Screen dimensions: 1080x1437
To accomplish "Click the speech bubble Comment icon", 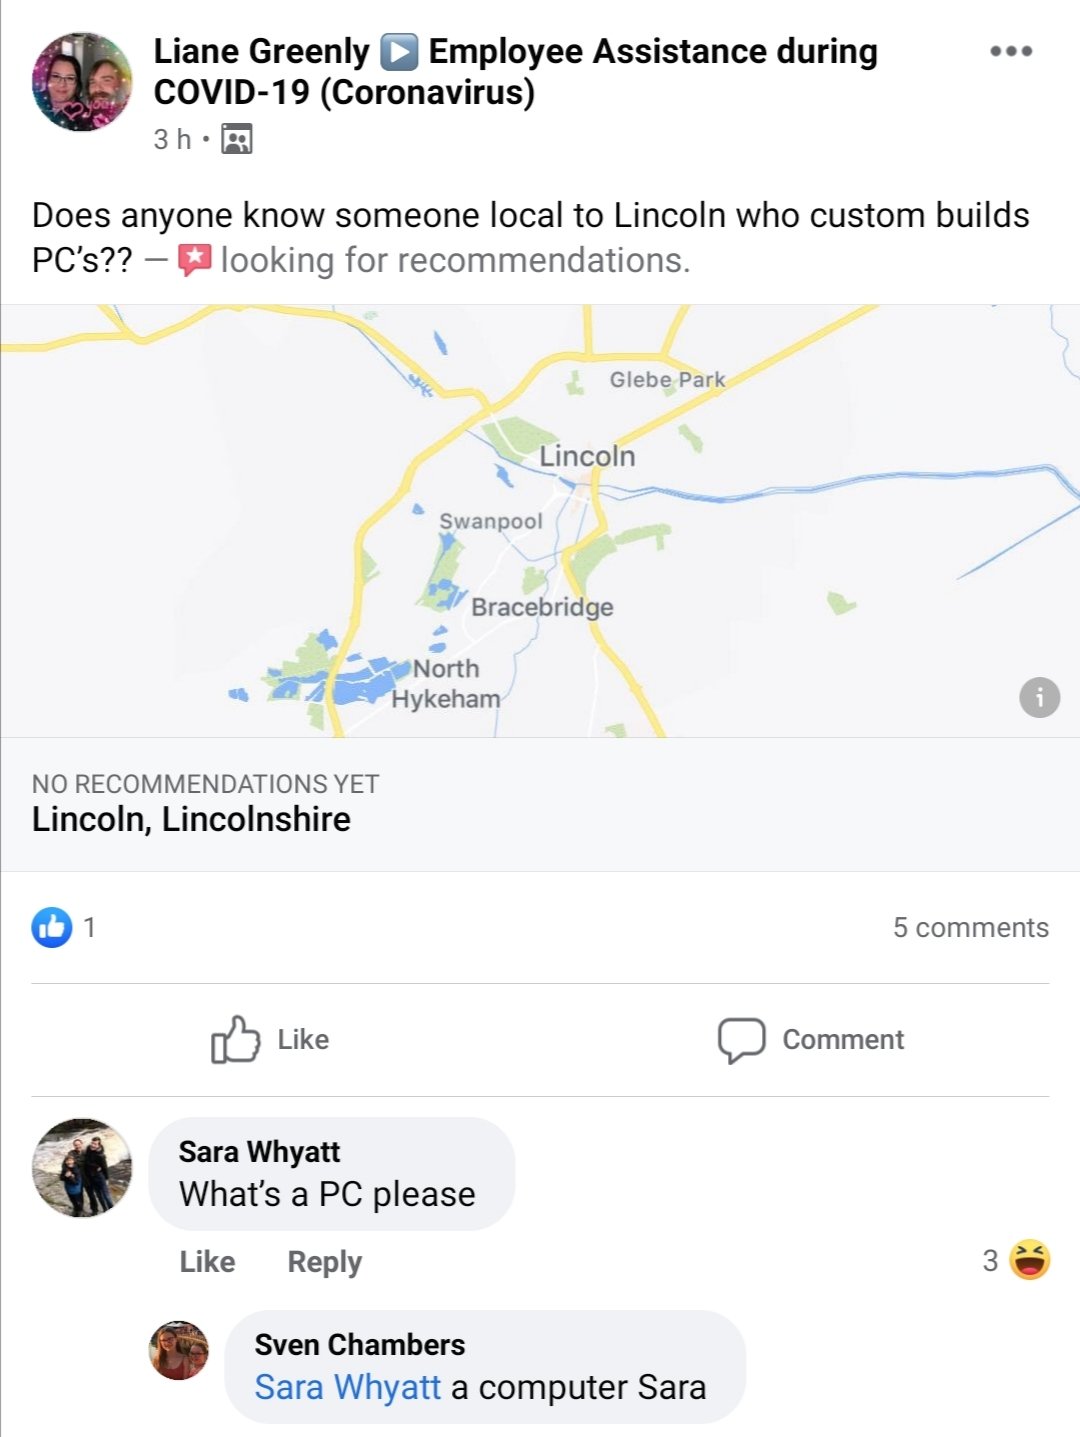I will (741, 1040).
